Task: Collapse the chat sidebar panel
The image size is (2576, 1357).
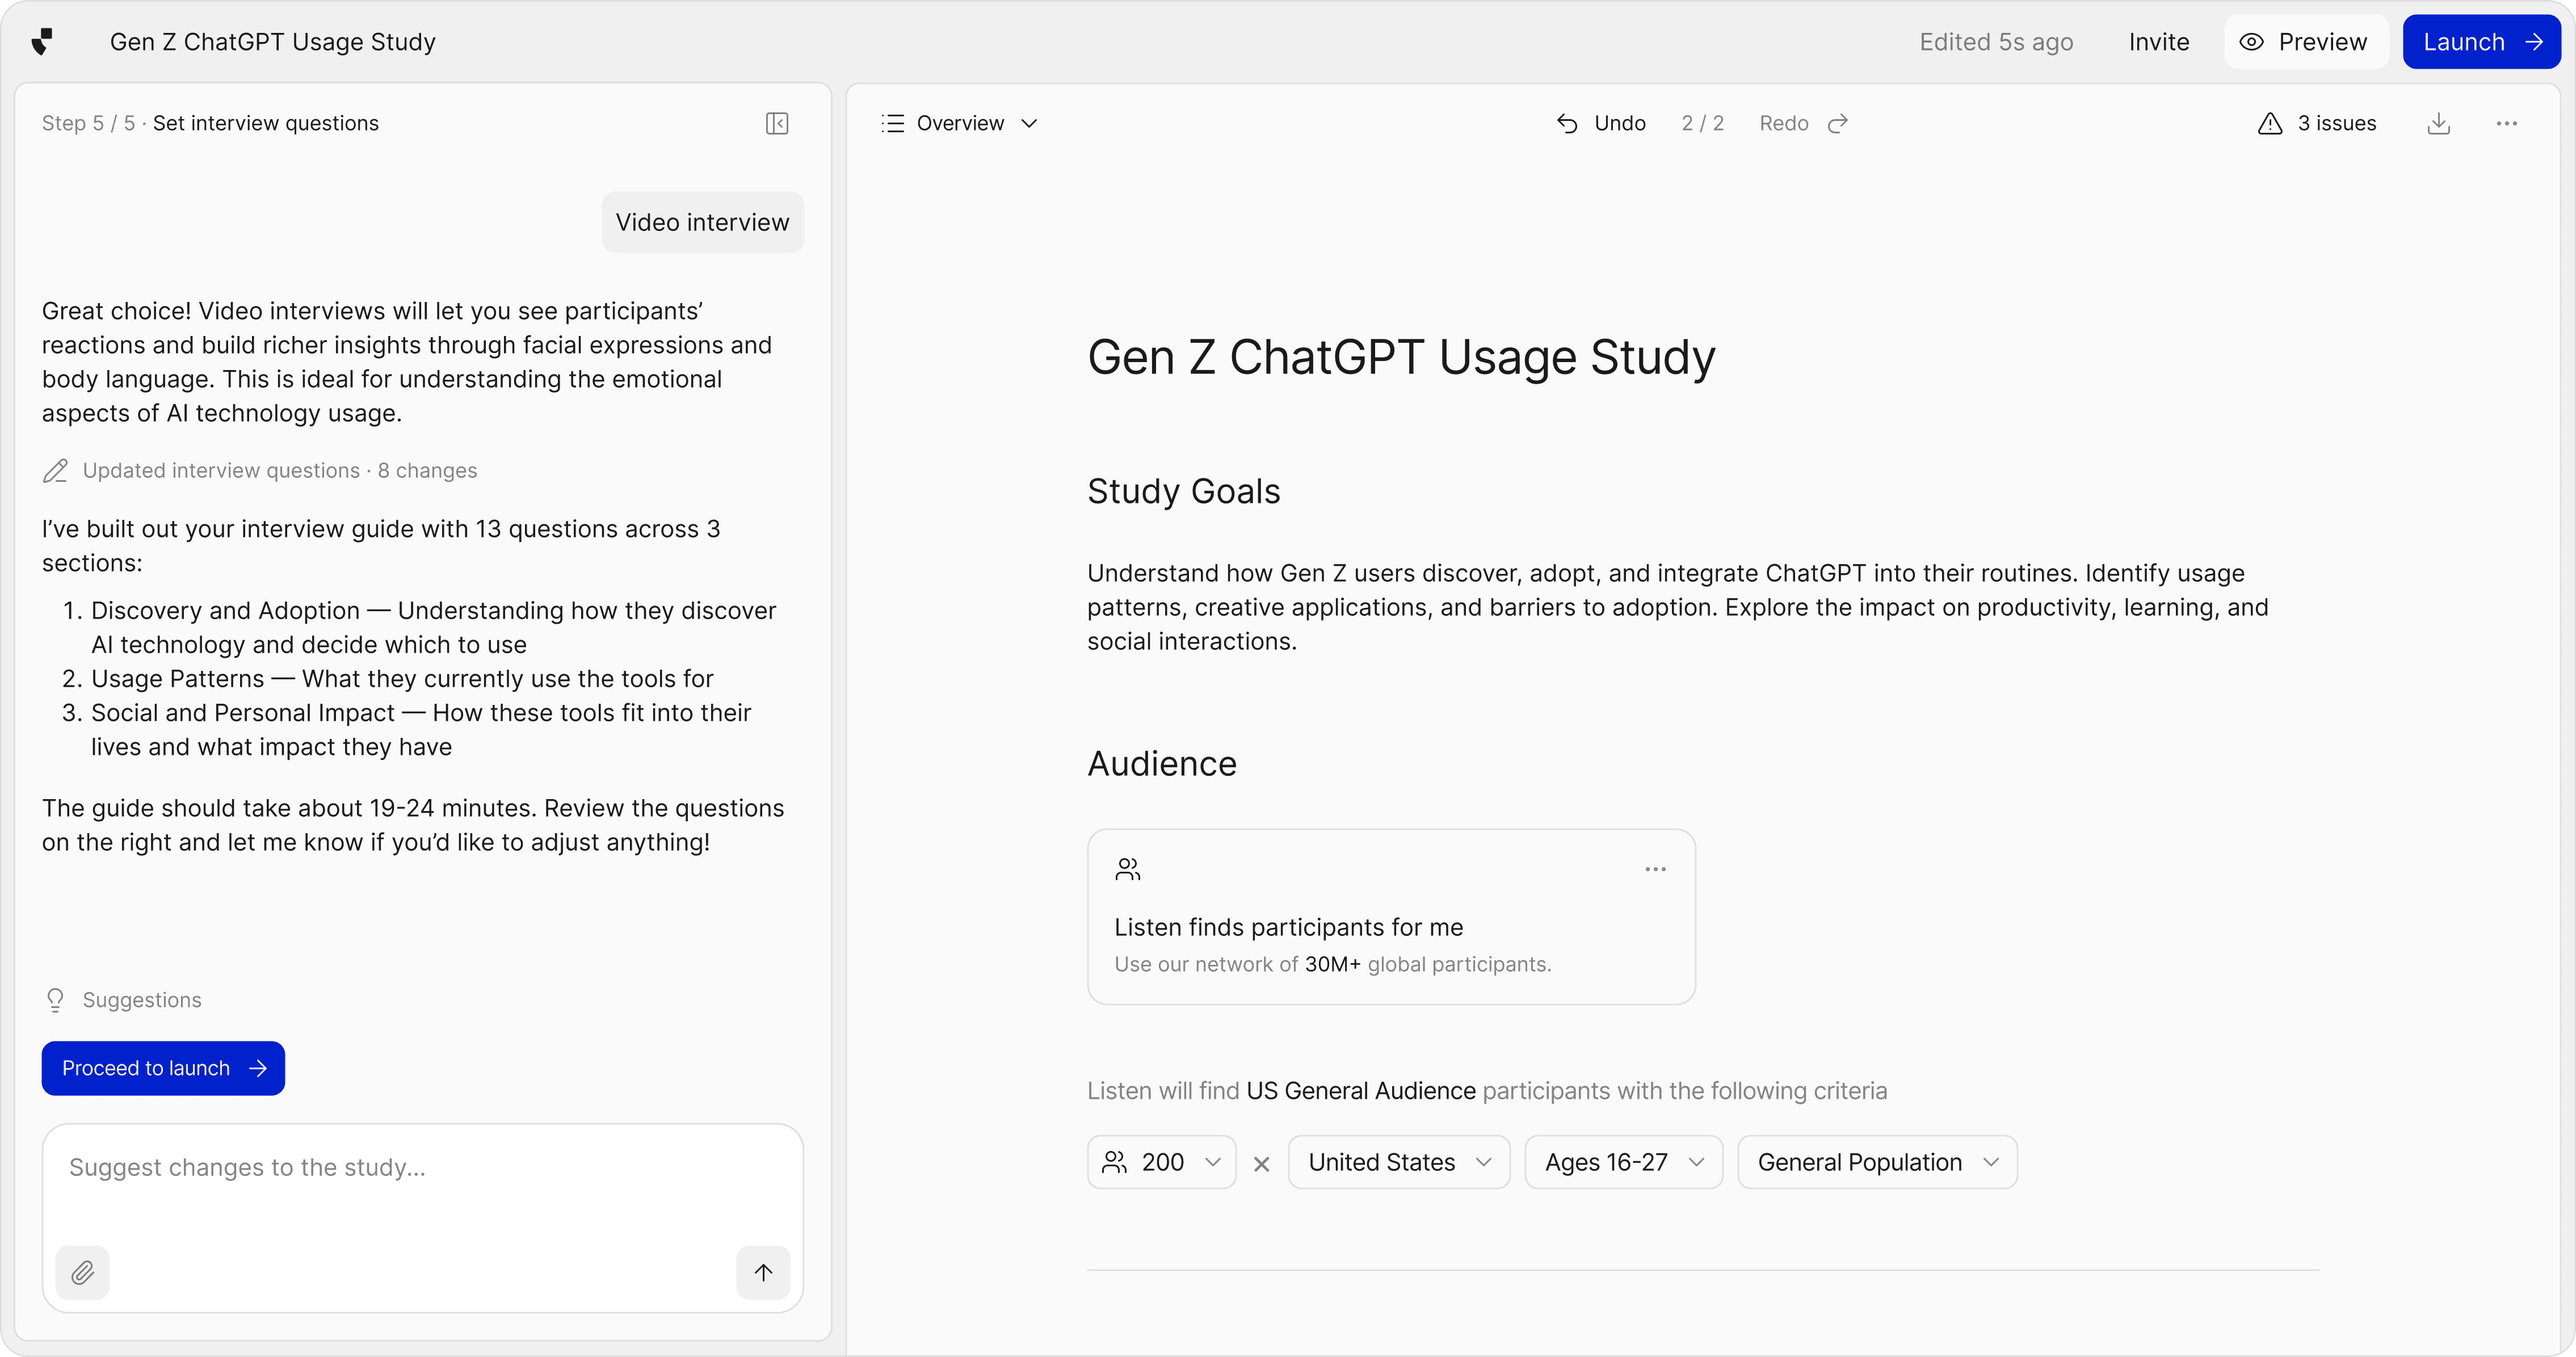Action: pyautogui.click(x=777, y=123)
